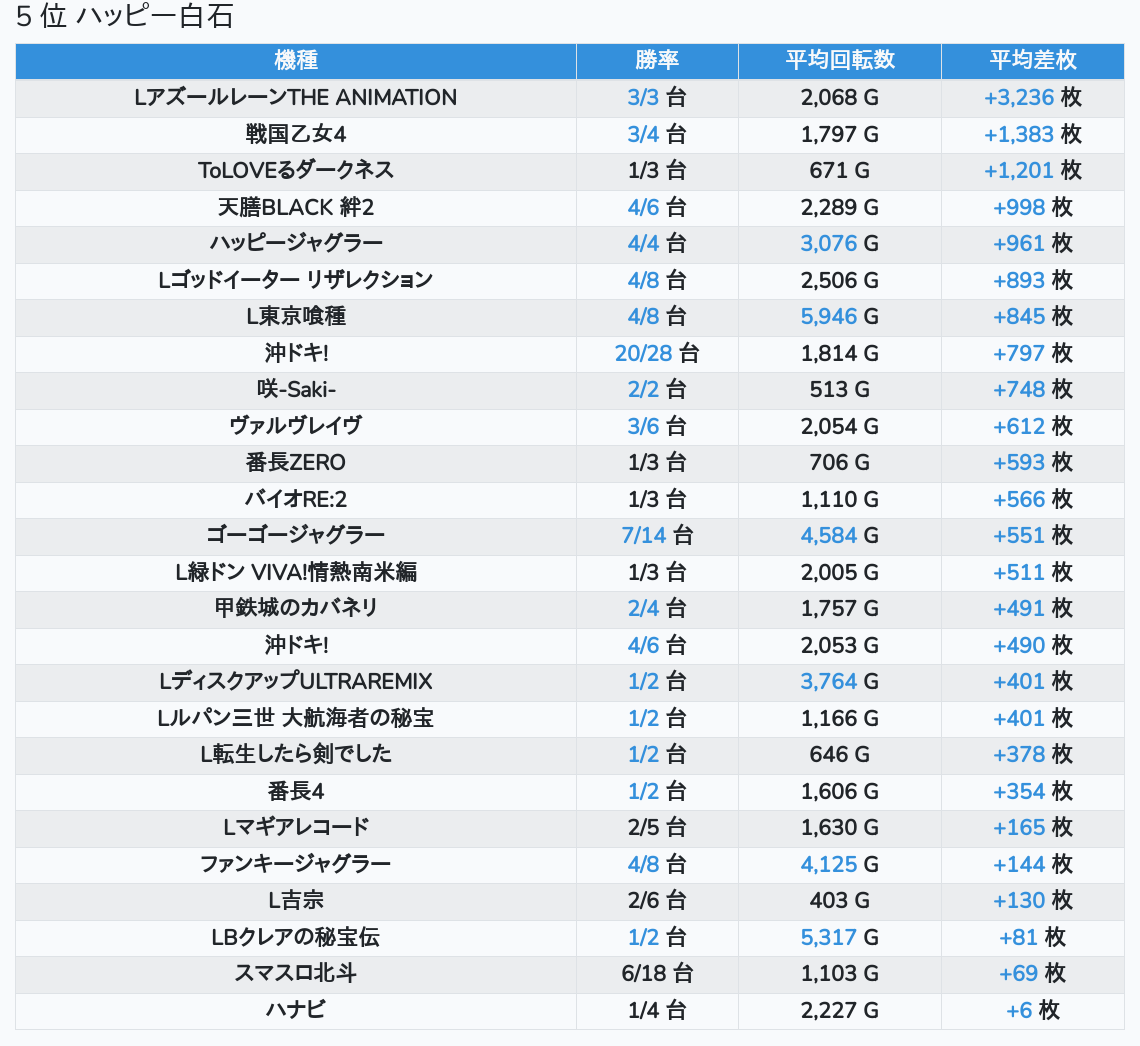Select the L吉宗 machine name
This screenshot has height=1046, width=1140.
pos(296,901)
